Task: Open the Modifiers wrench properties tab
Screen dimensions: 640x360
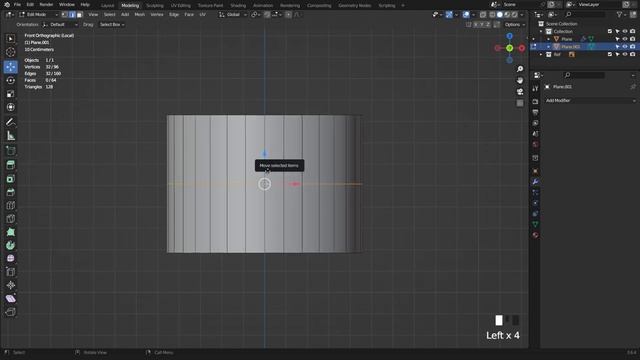Action: click(536, 182)
